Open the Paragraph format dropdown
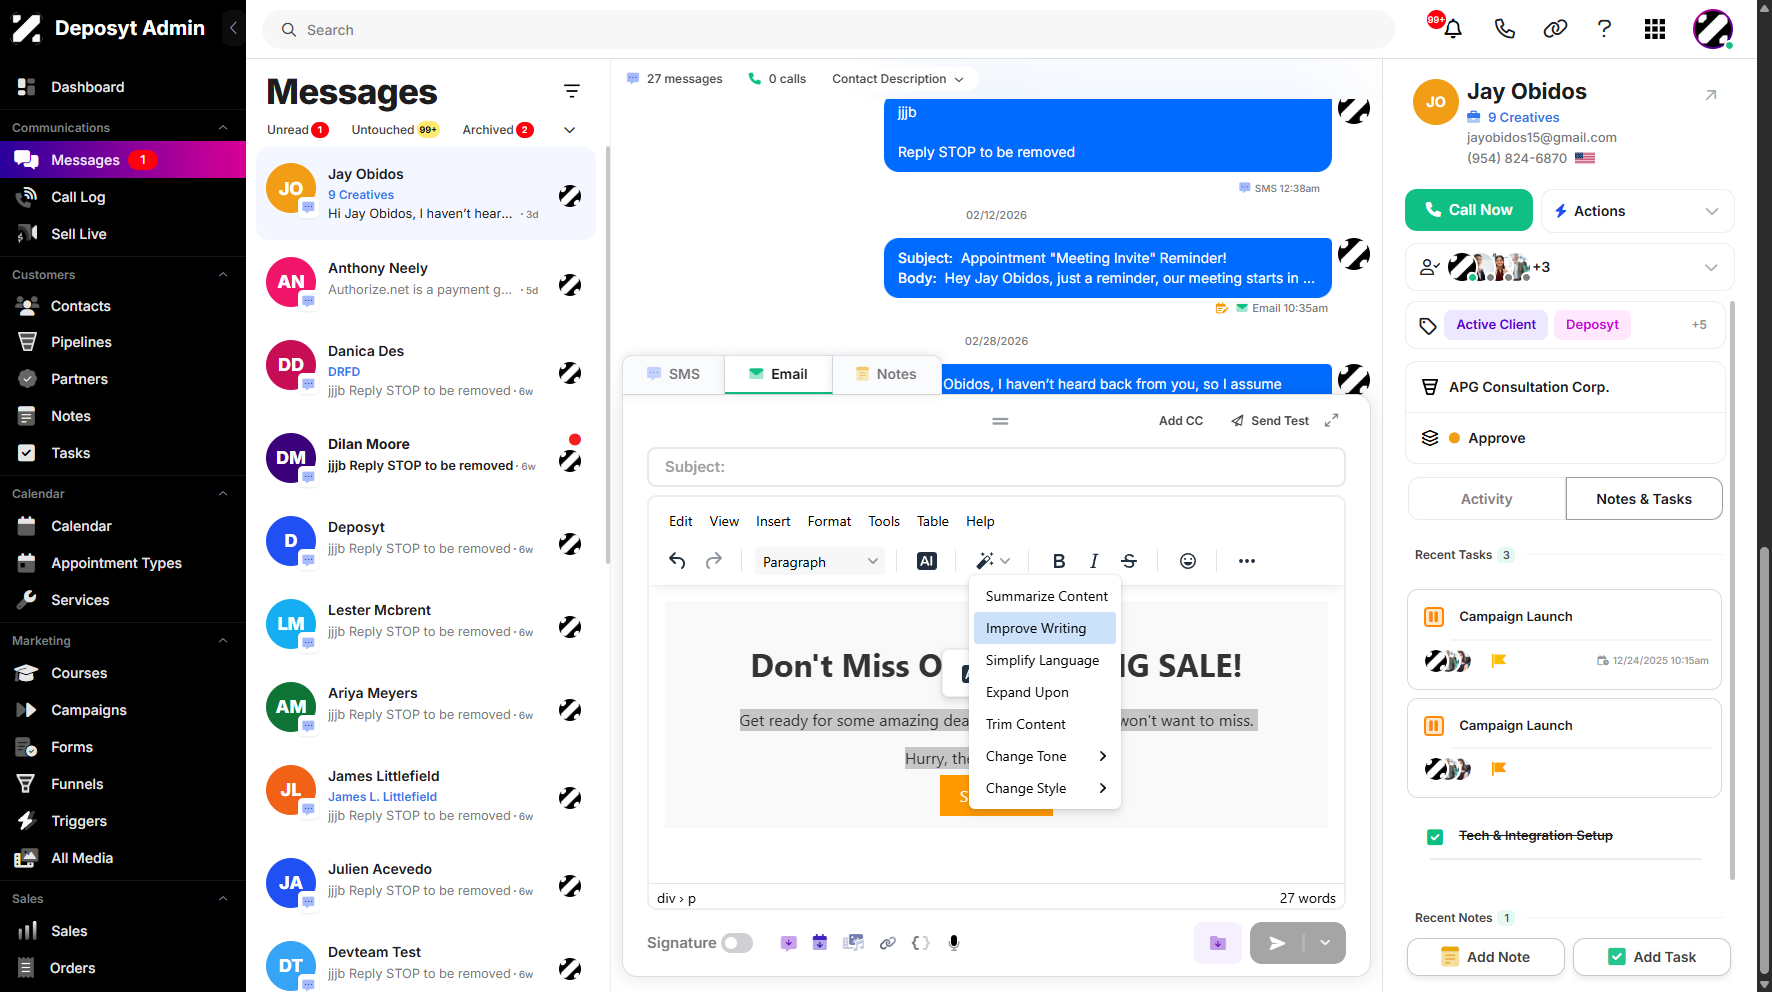This screenshot has height=992, width=1772. [x=819, y=561]
